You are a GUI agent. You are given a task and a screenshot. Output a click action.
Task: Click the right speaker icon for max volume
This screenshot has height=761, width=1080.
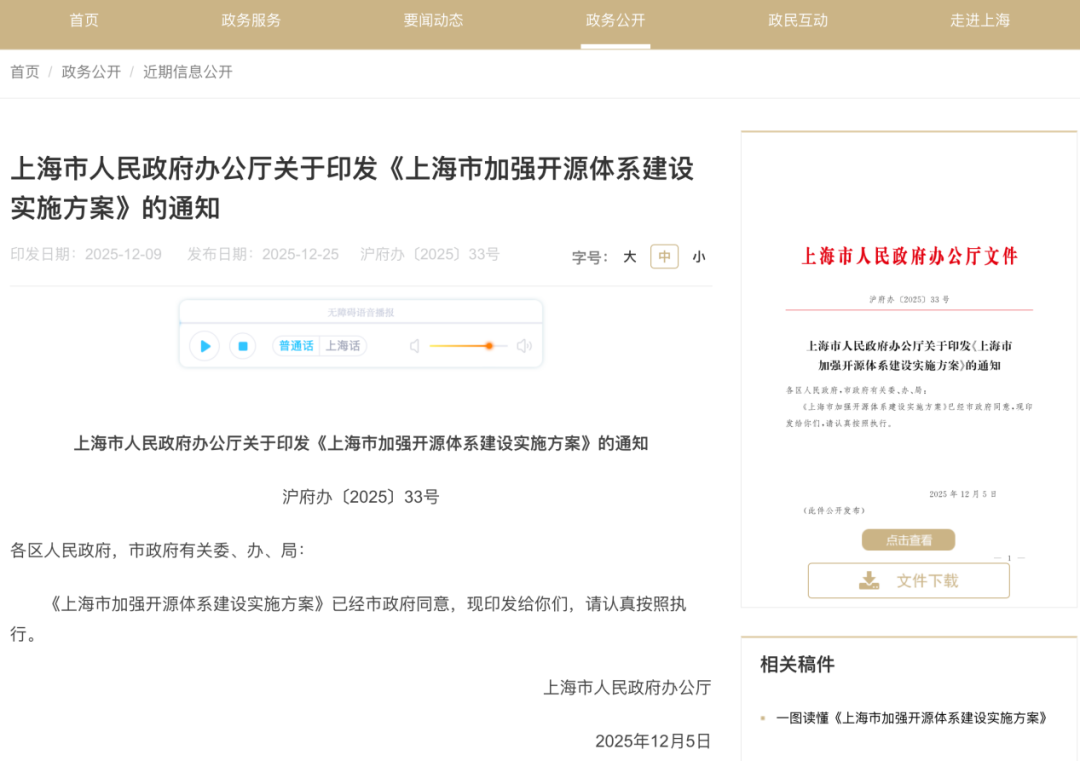[523, 345]
